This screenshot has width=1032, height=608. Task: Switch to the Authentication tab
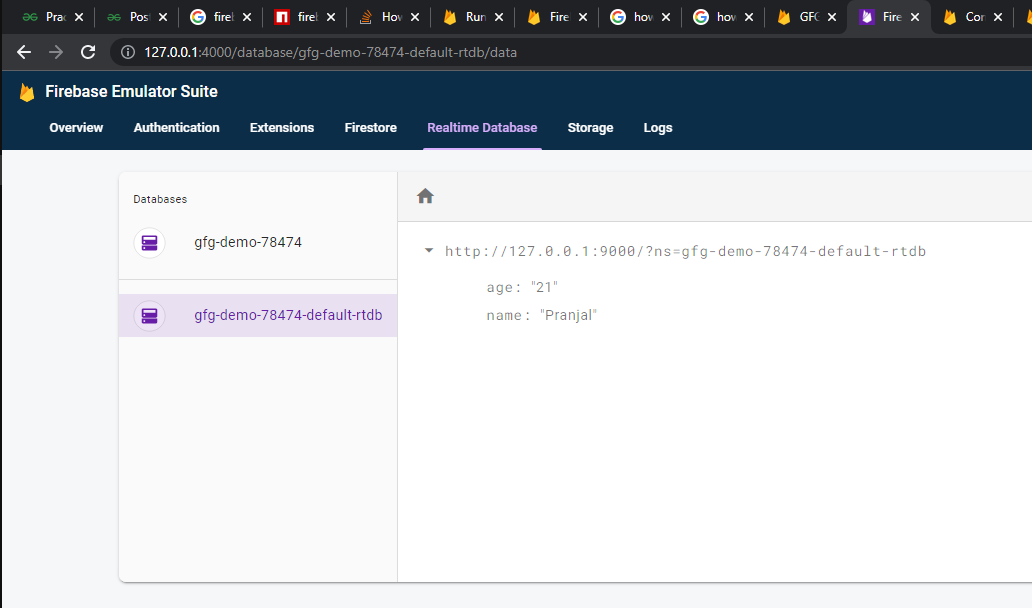(x=176, y=128)
